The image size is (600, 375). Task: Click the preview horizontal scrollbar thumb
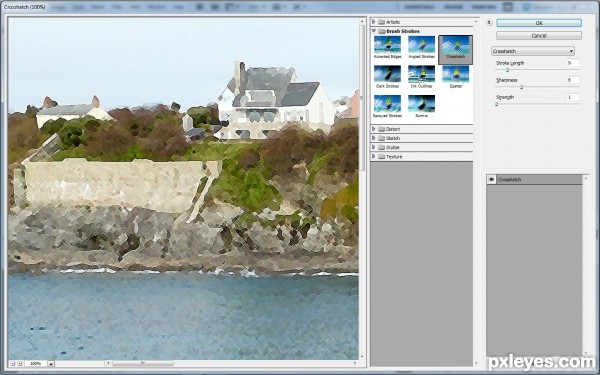[x=142, y=363]
